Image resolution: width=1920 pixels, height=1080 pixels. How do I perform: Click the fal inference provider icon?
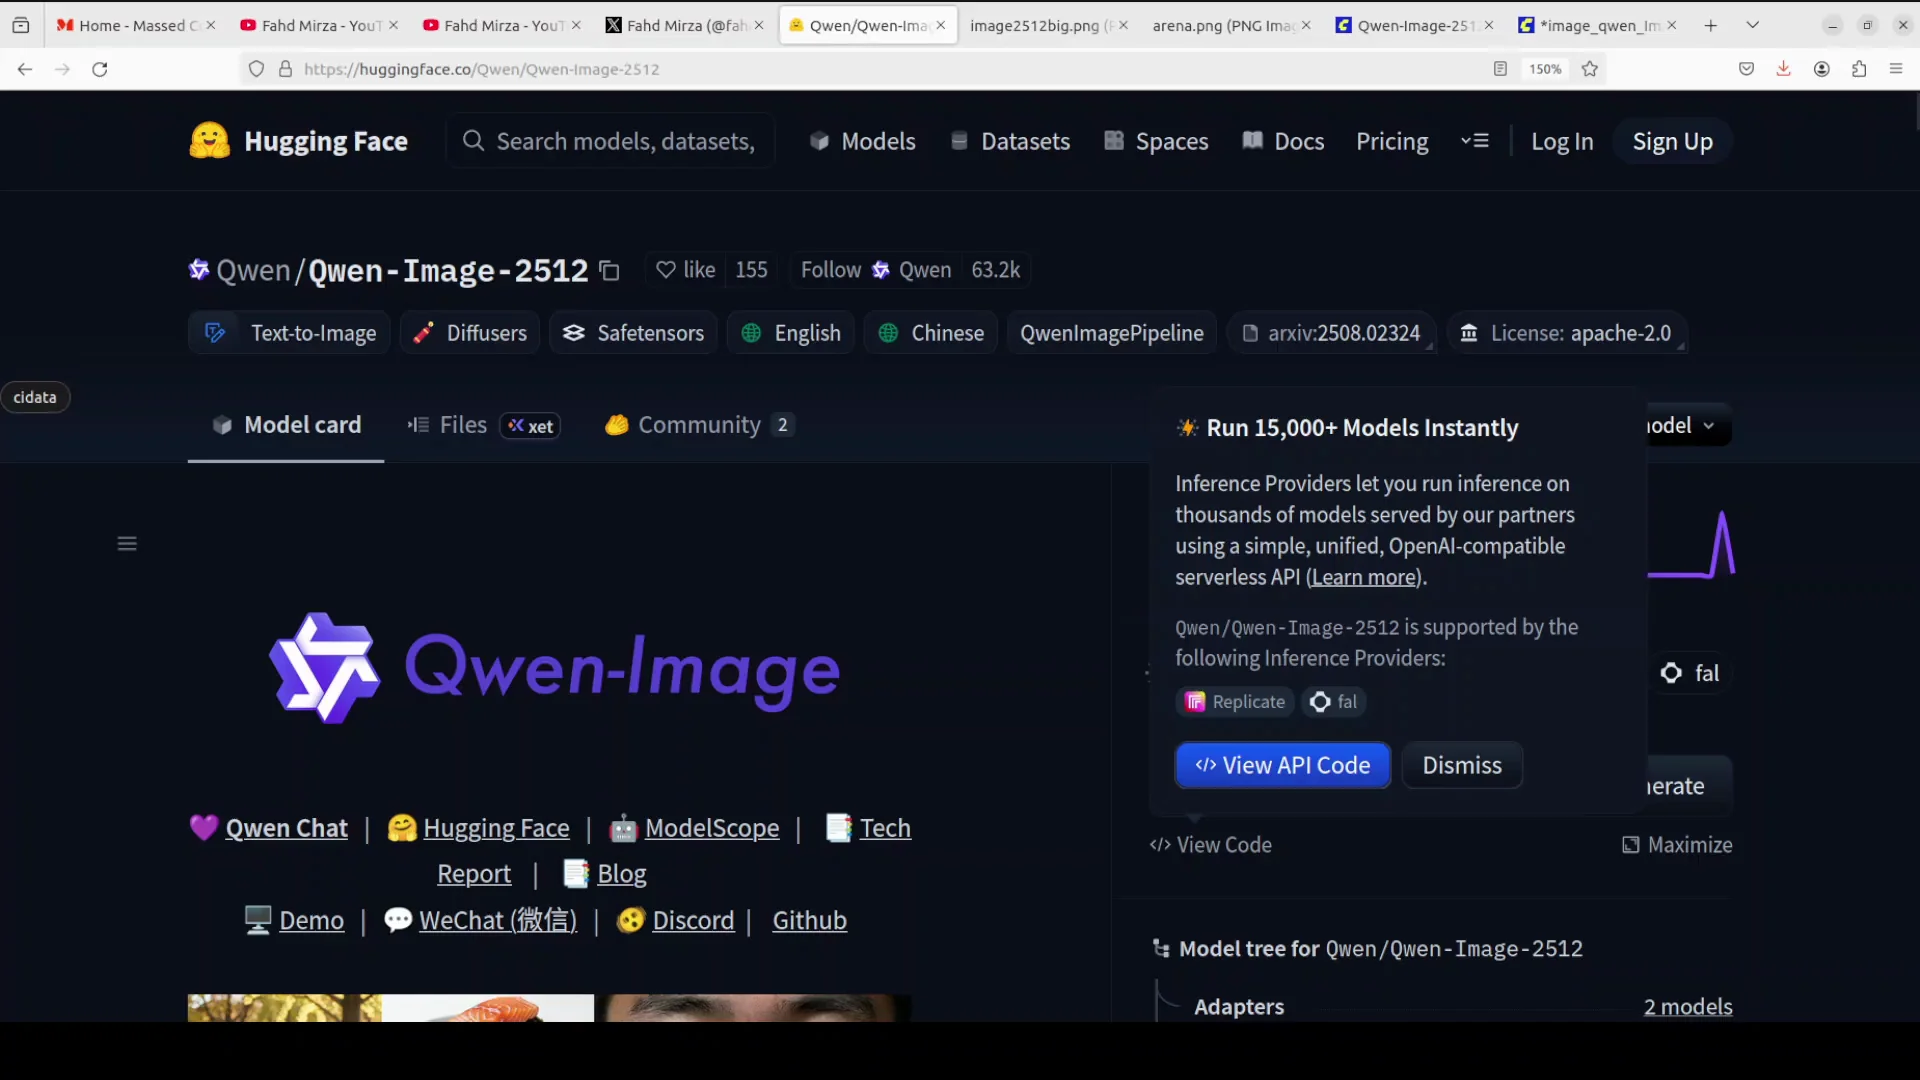tap(1321, 702)
